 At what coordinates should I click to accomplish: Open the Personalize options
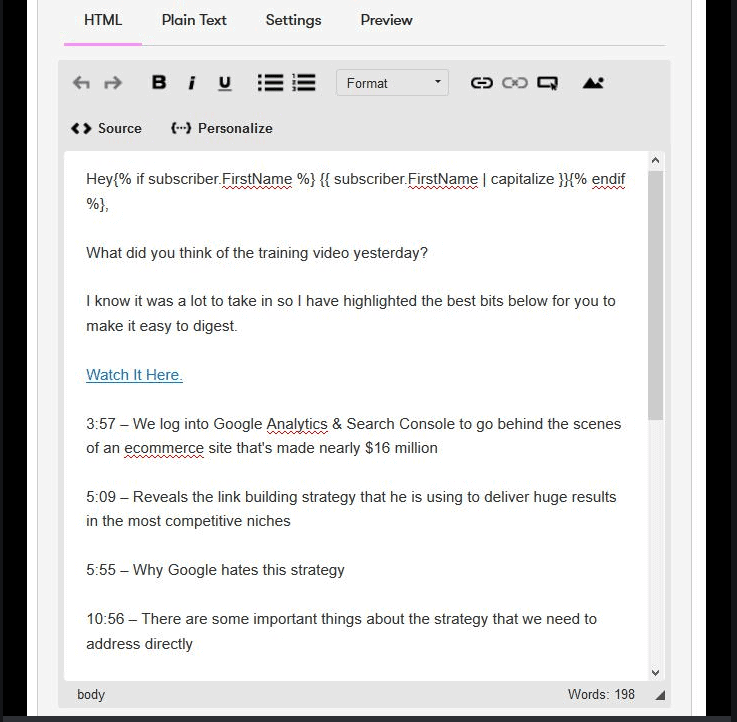222,128
